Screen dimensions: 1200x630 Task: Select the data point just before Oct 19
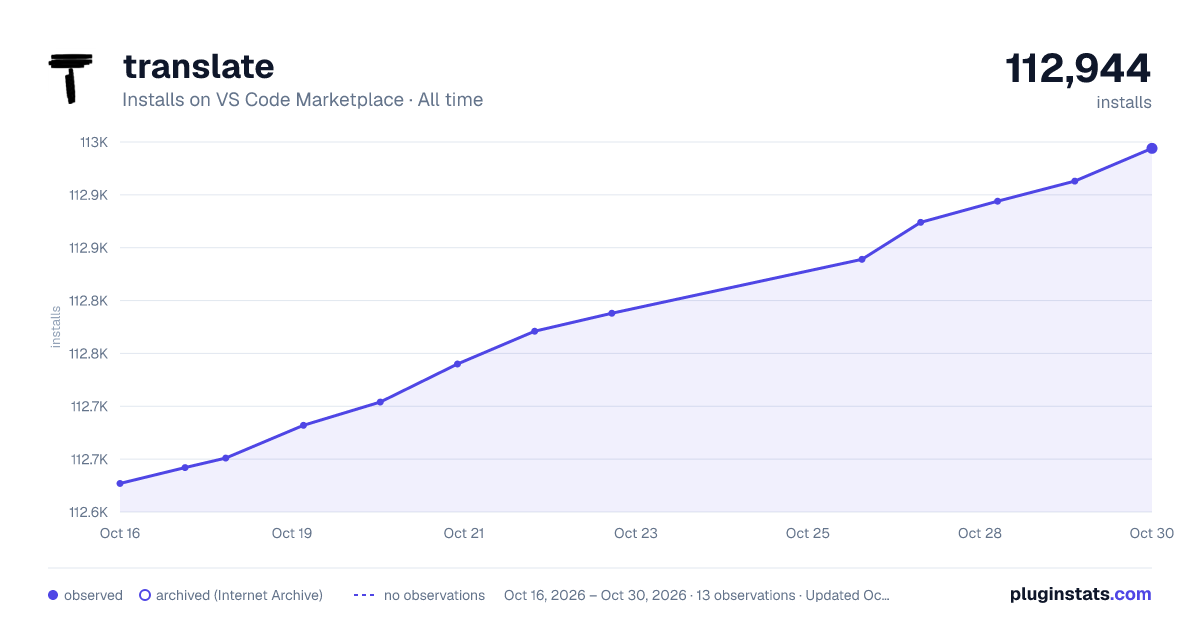point(226,458)
